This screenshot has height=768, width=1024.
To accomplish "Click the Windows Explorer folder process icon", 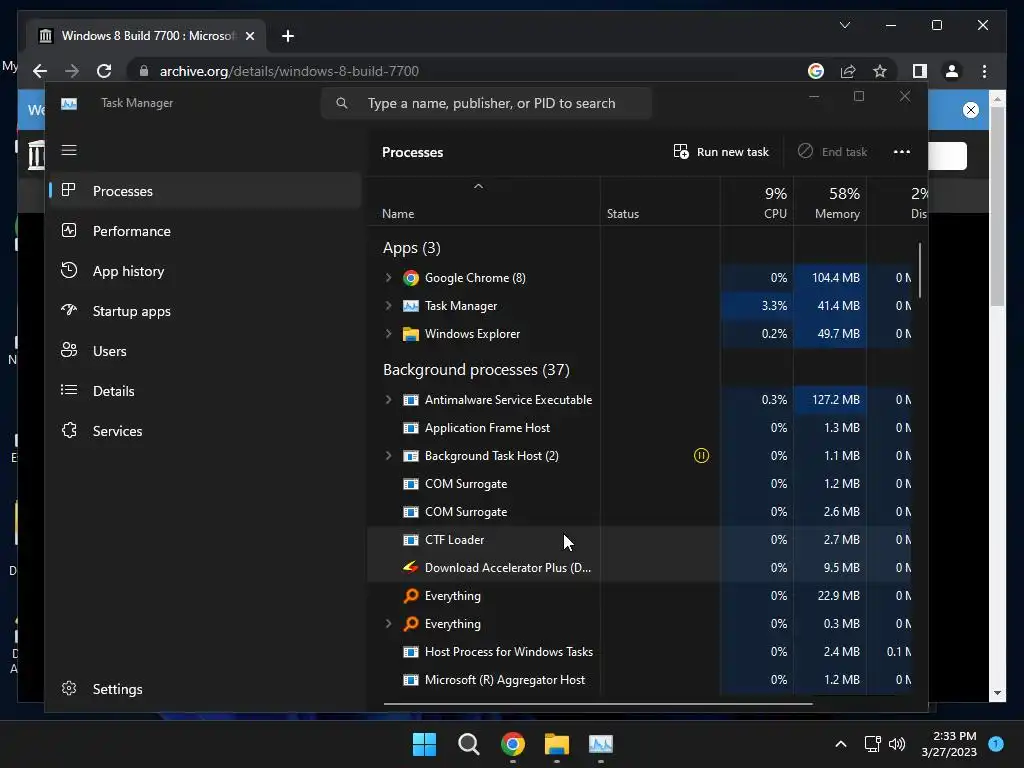I will click(x=411, y=334).
